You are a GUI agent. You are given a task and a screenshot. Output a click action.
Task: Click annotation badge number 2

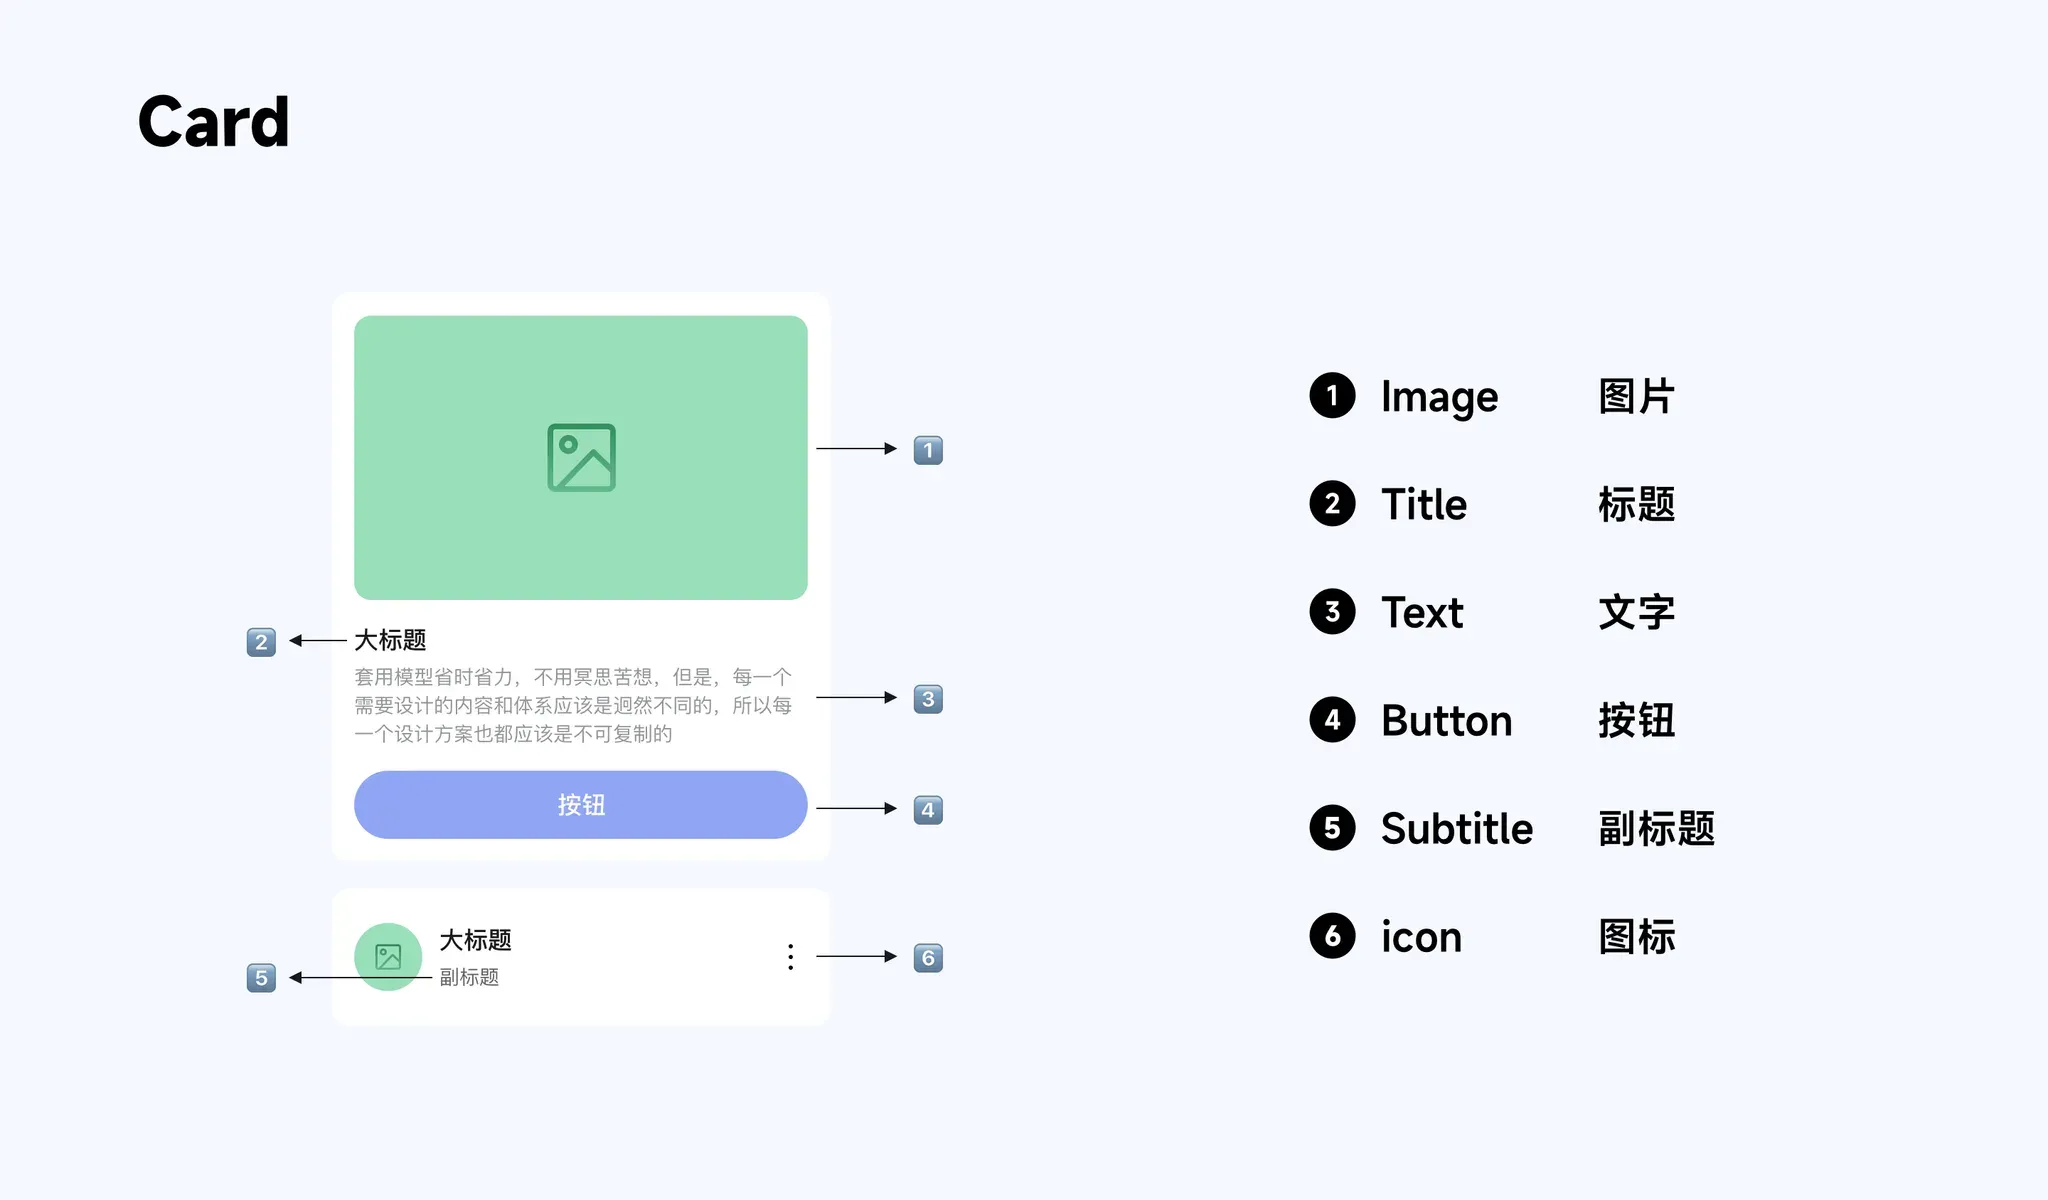[x=261, y=642]
